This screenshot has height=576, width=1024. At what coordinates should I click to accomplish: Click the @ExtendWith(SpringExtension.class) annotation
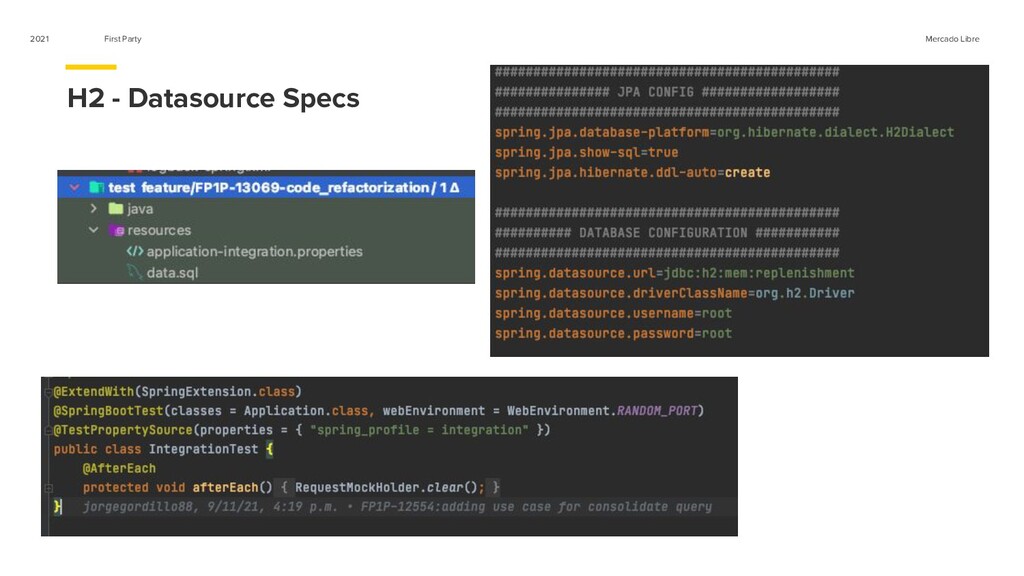tap(178, 392)
